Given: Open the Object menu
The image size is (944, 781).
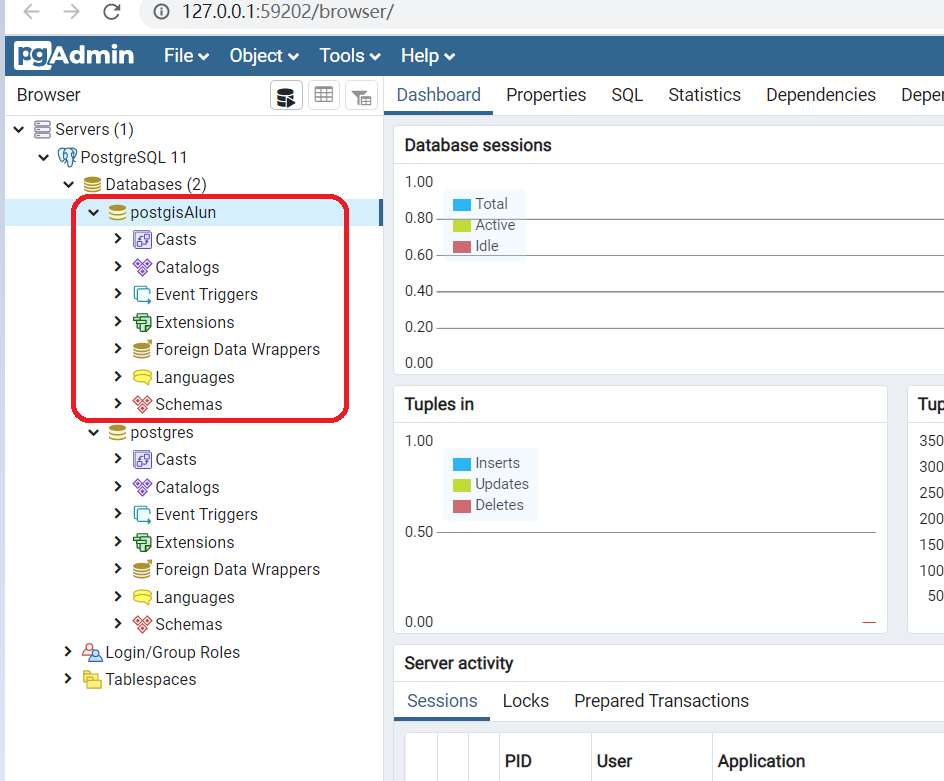Looking at the screenshot, I should [x=264, y=56].
